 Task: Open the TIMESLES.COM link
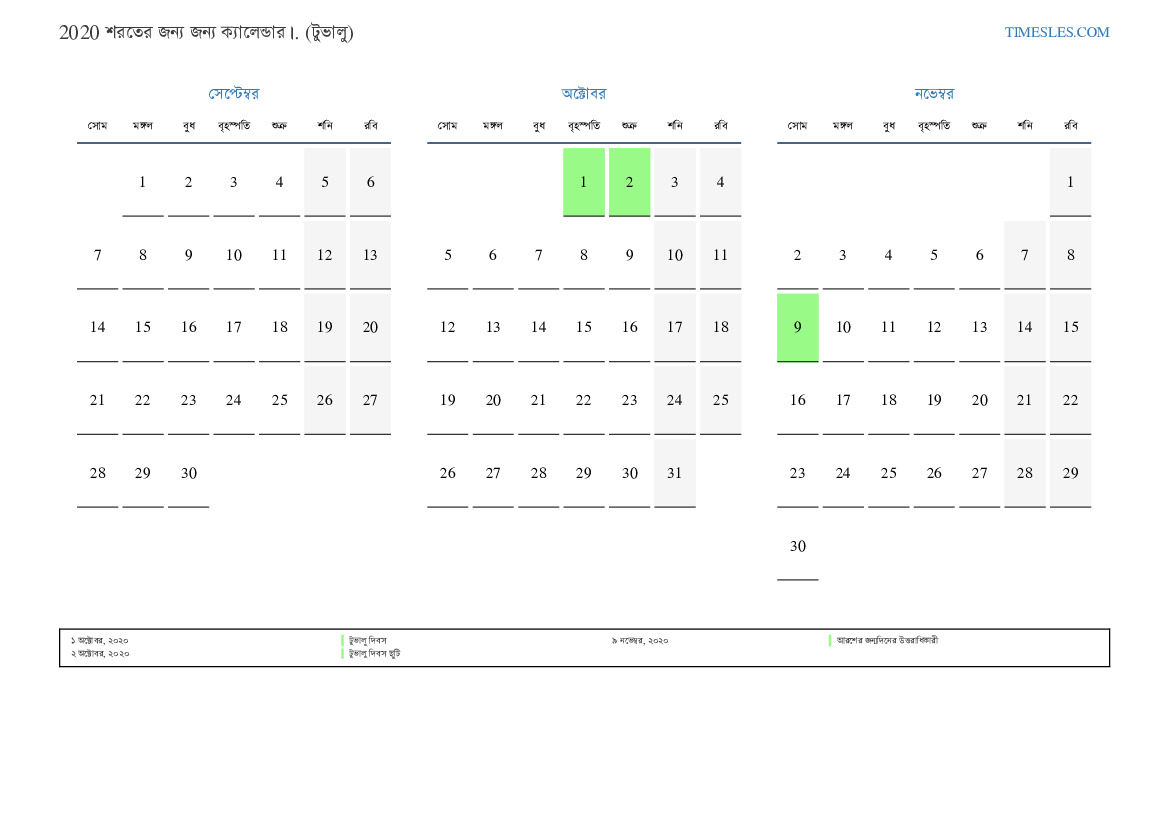1056,32
